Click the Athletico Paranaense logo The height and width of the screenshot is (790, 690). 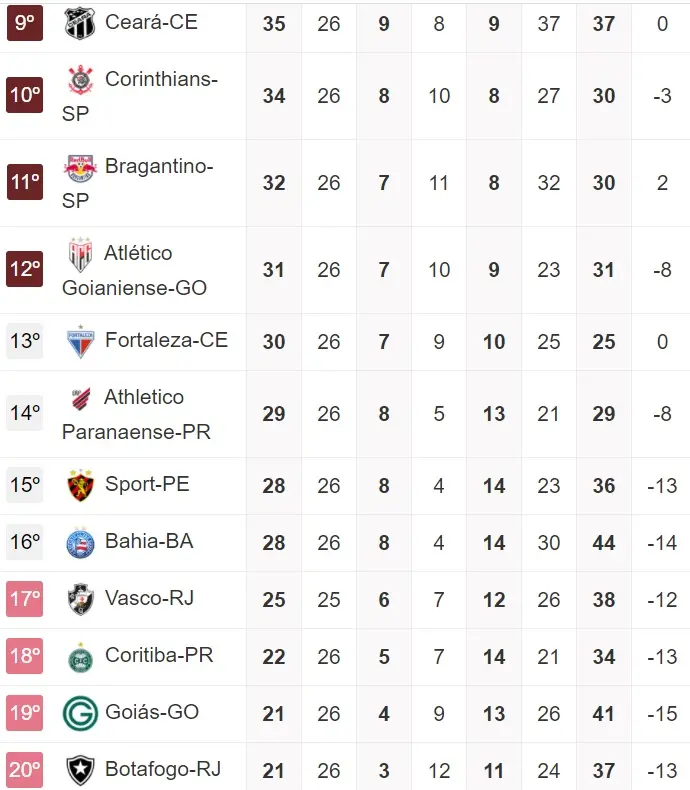tap(80, 399)
